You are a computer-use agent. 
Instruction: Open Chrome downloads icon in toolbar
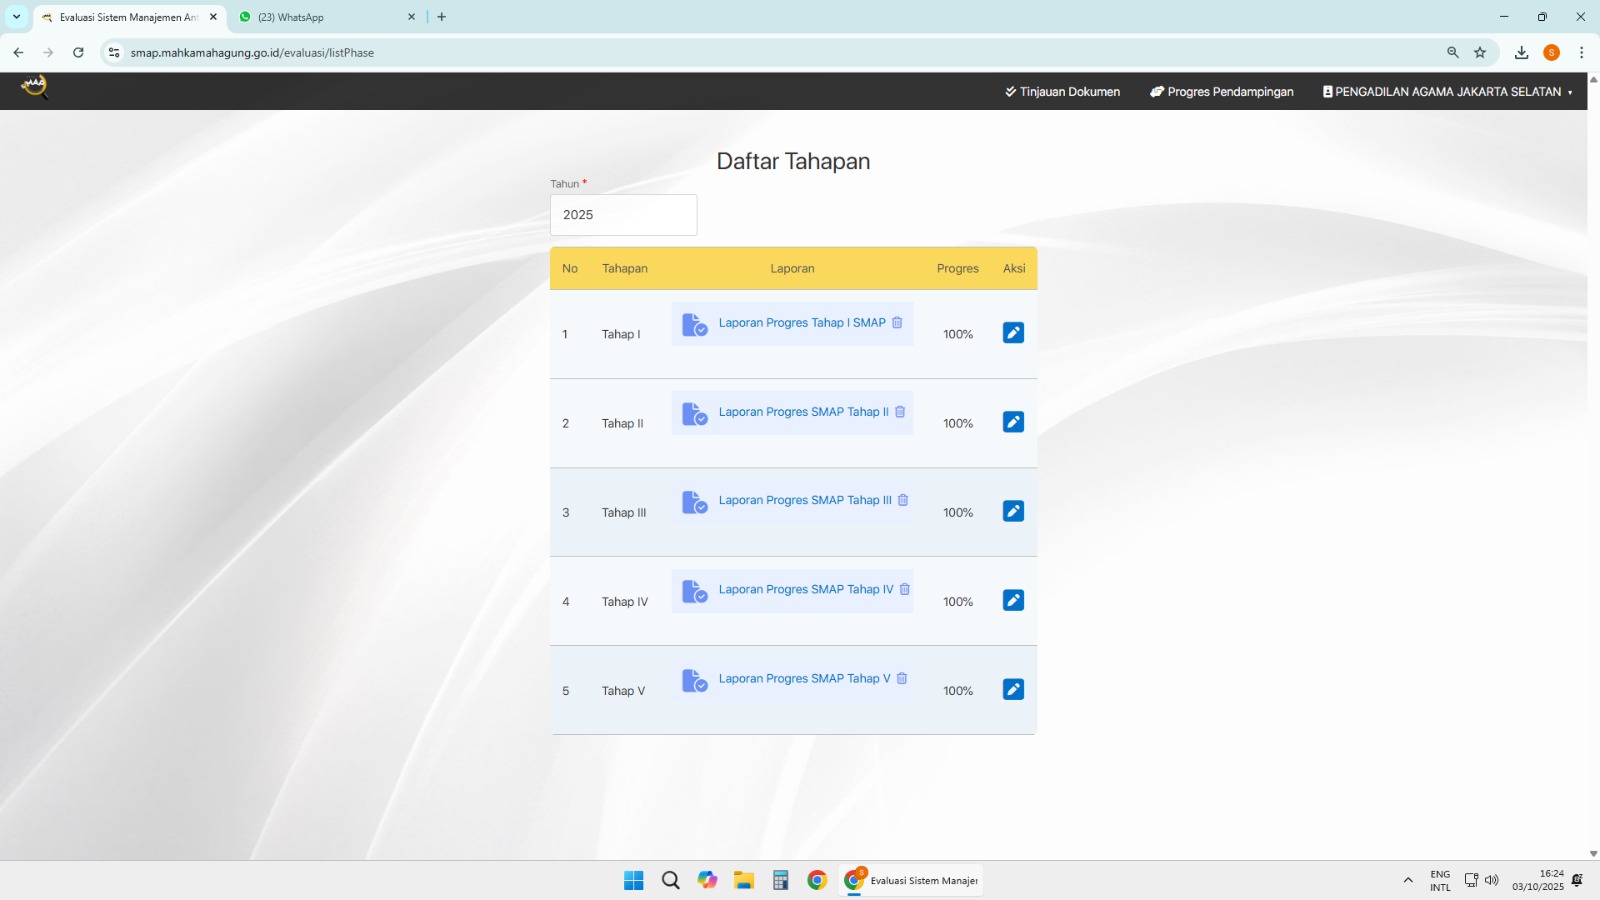[x=1521, y=53]
